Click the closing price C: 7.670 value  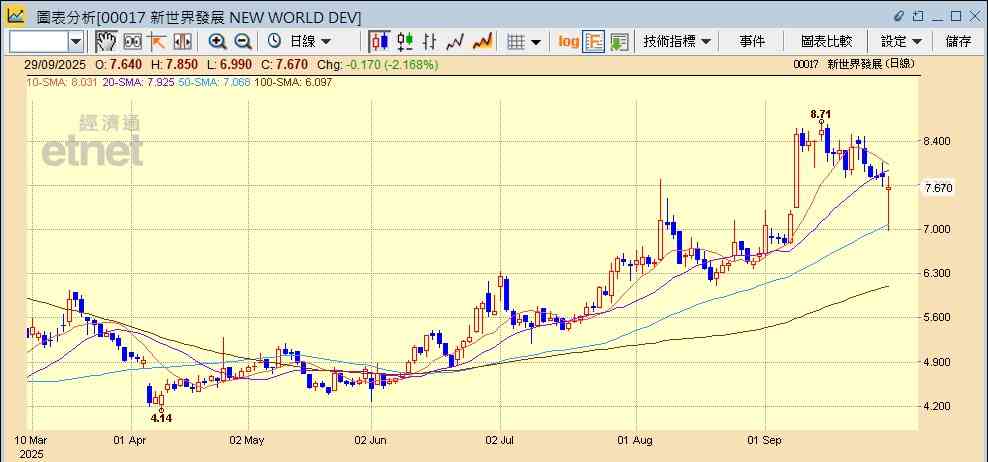[x=284, y=64]
